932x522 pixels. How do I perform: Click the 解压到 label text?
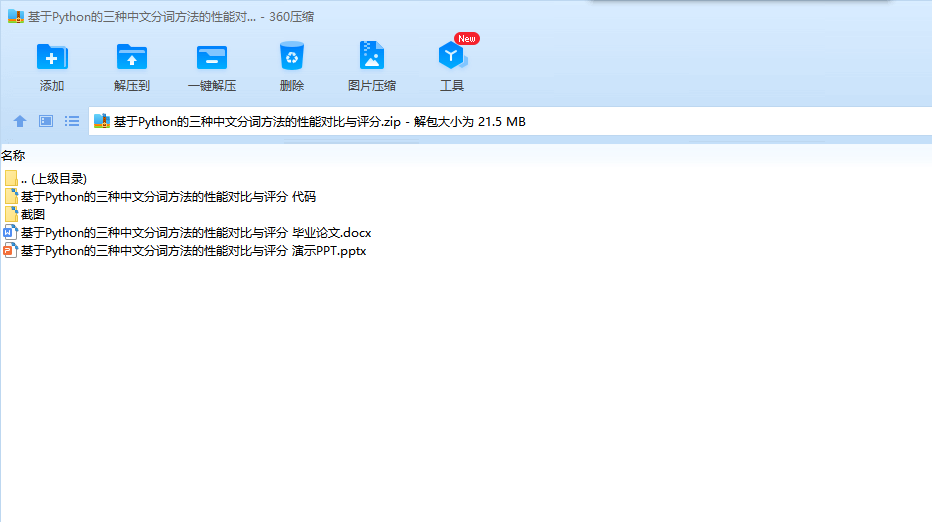pos(132,86)
